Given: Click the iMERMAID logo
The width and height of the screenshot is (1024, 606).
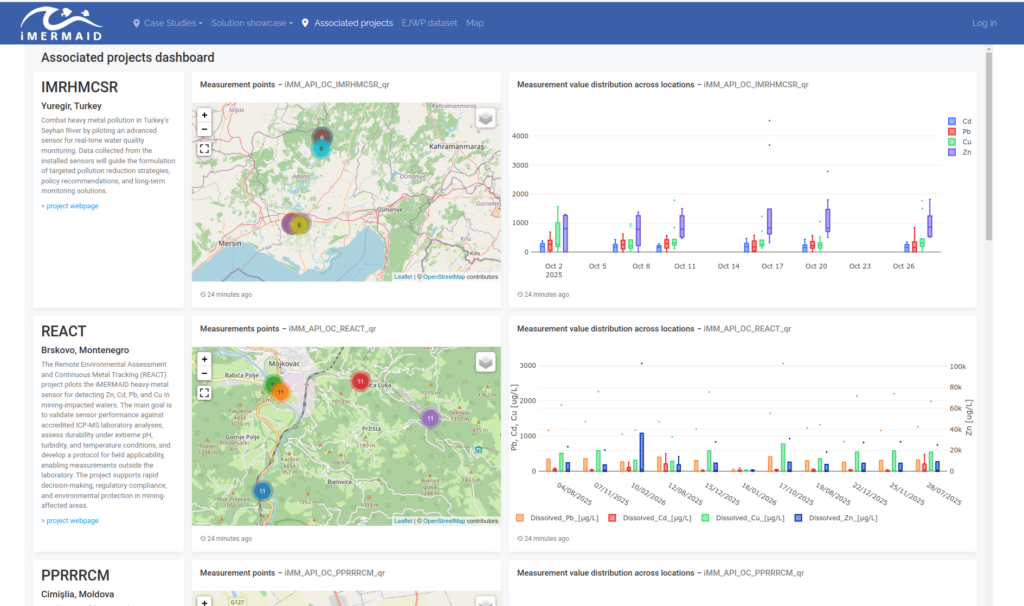Looking at the screenshot, I should click(61, 24).
